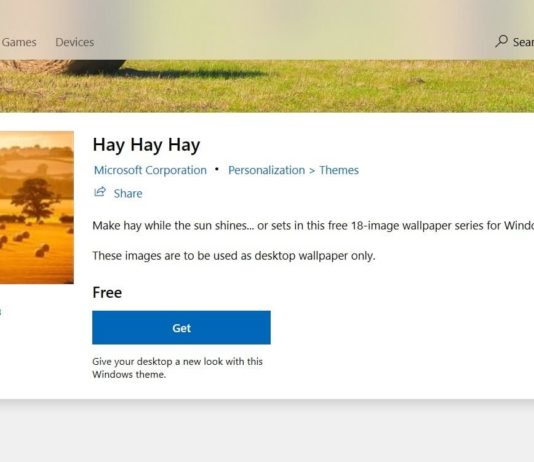Click 'Give your desktop a new look' text
Image resolution: width=534 pixels, height=462 pixels.
177,368
